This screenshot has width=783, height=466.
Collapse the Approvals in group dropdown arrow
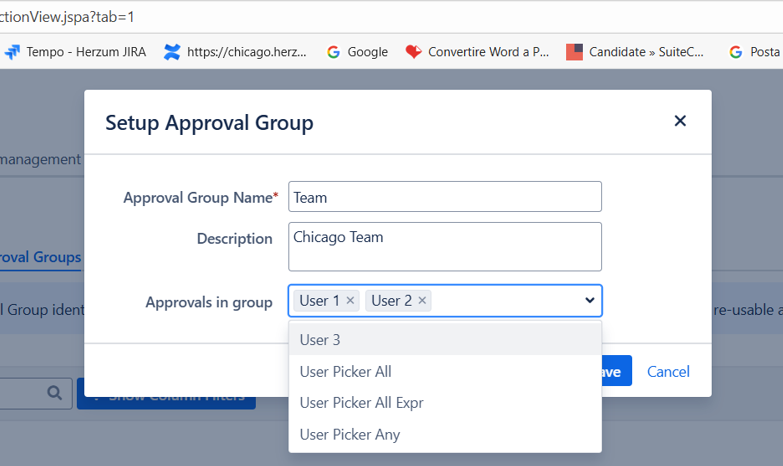589,301
